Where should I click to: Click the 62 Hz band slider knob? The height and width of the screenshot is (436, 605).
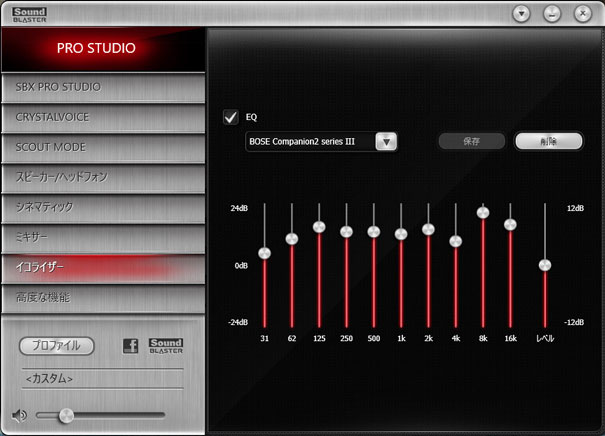(292, 239)
